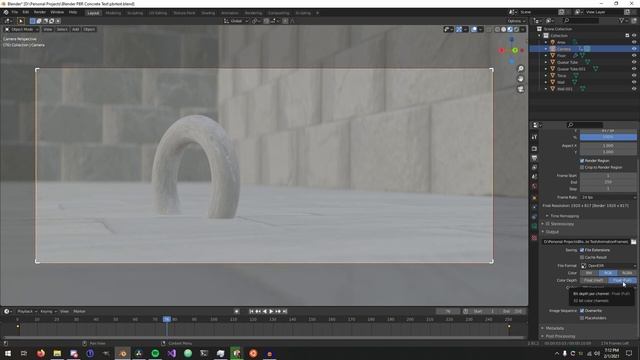Screen dimensions: 640x360
Task: Click the timeline current frame indicator
Action: 167,319
